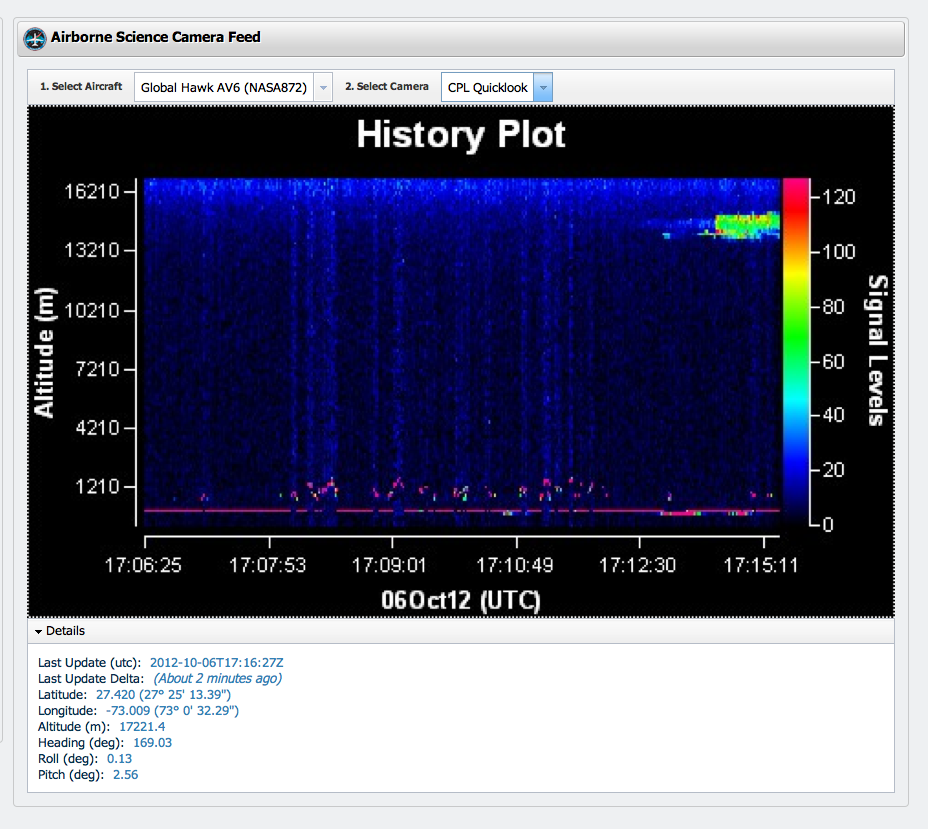Open the Select Aircraft dropdown arrow
Image resolution: width=928 pixels, height=829 pixels.
click(x=323, y=88)
